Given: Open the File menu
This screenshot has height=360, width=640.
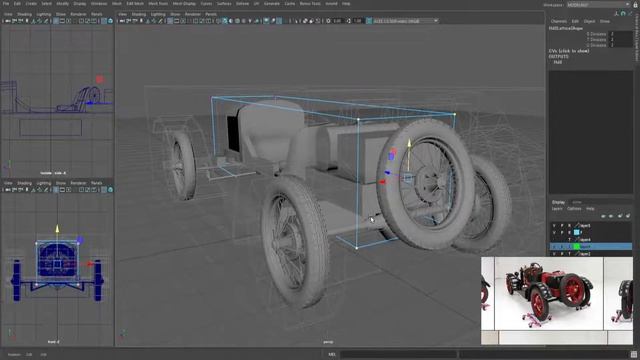Looking at the screenshot, I should pyautogui.click(x=6, y=4).
